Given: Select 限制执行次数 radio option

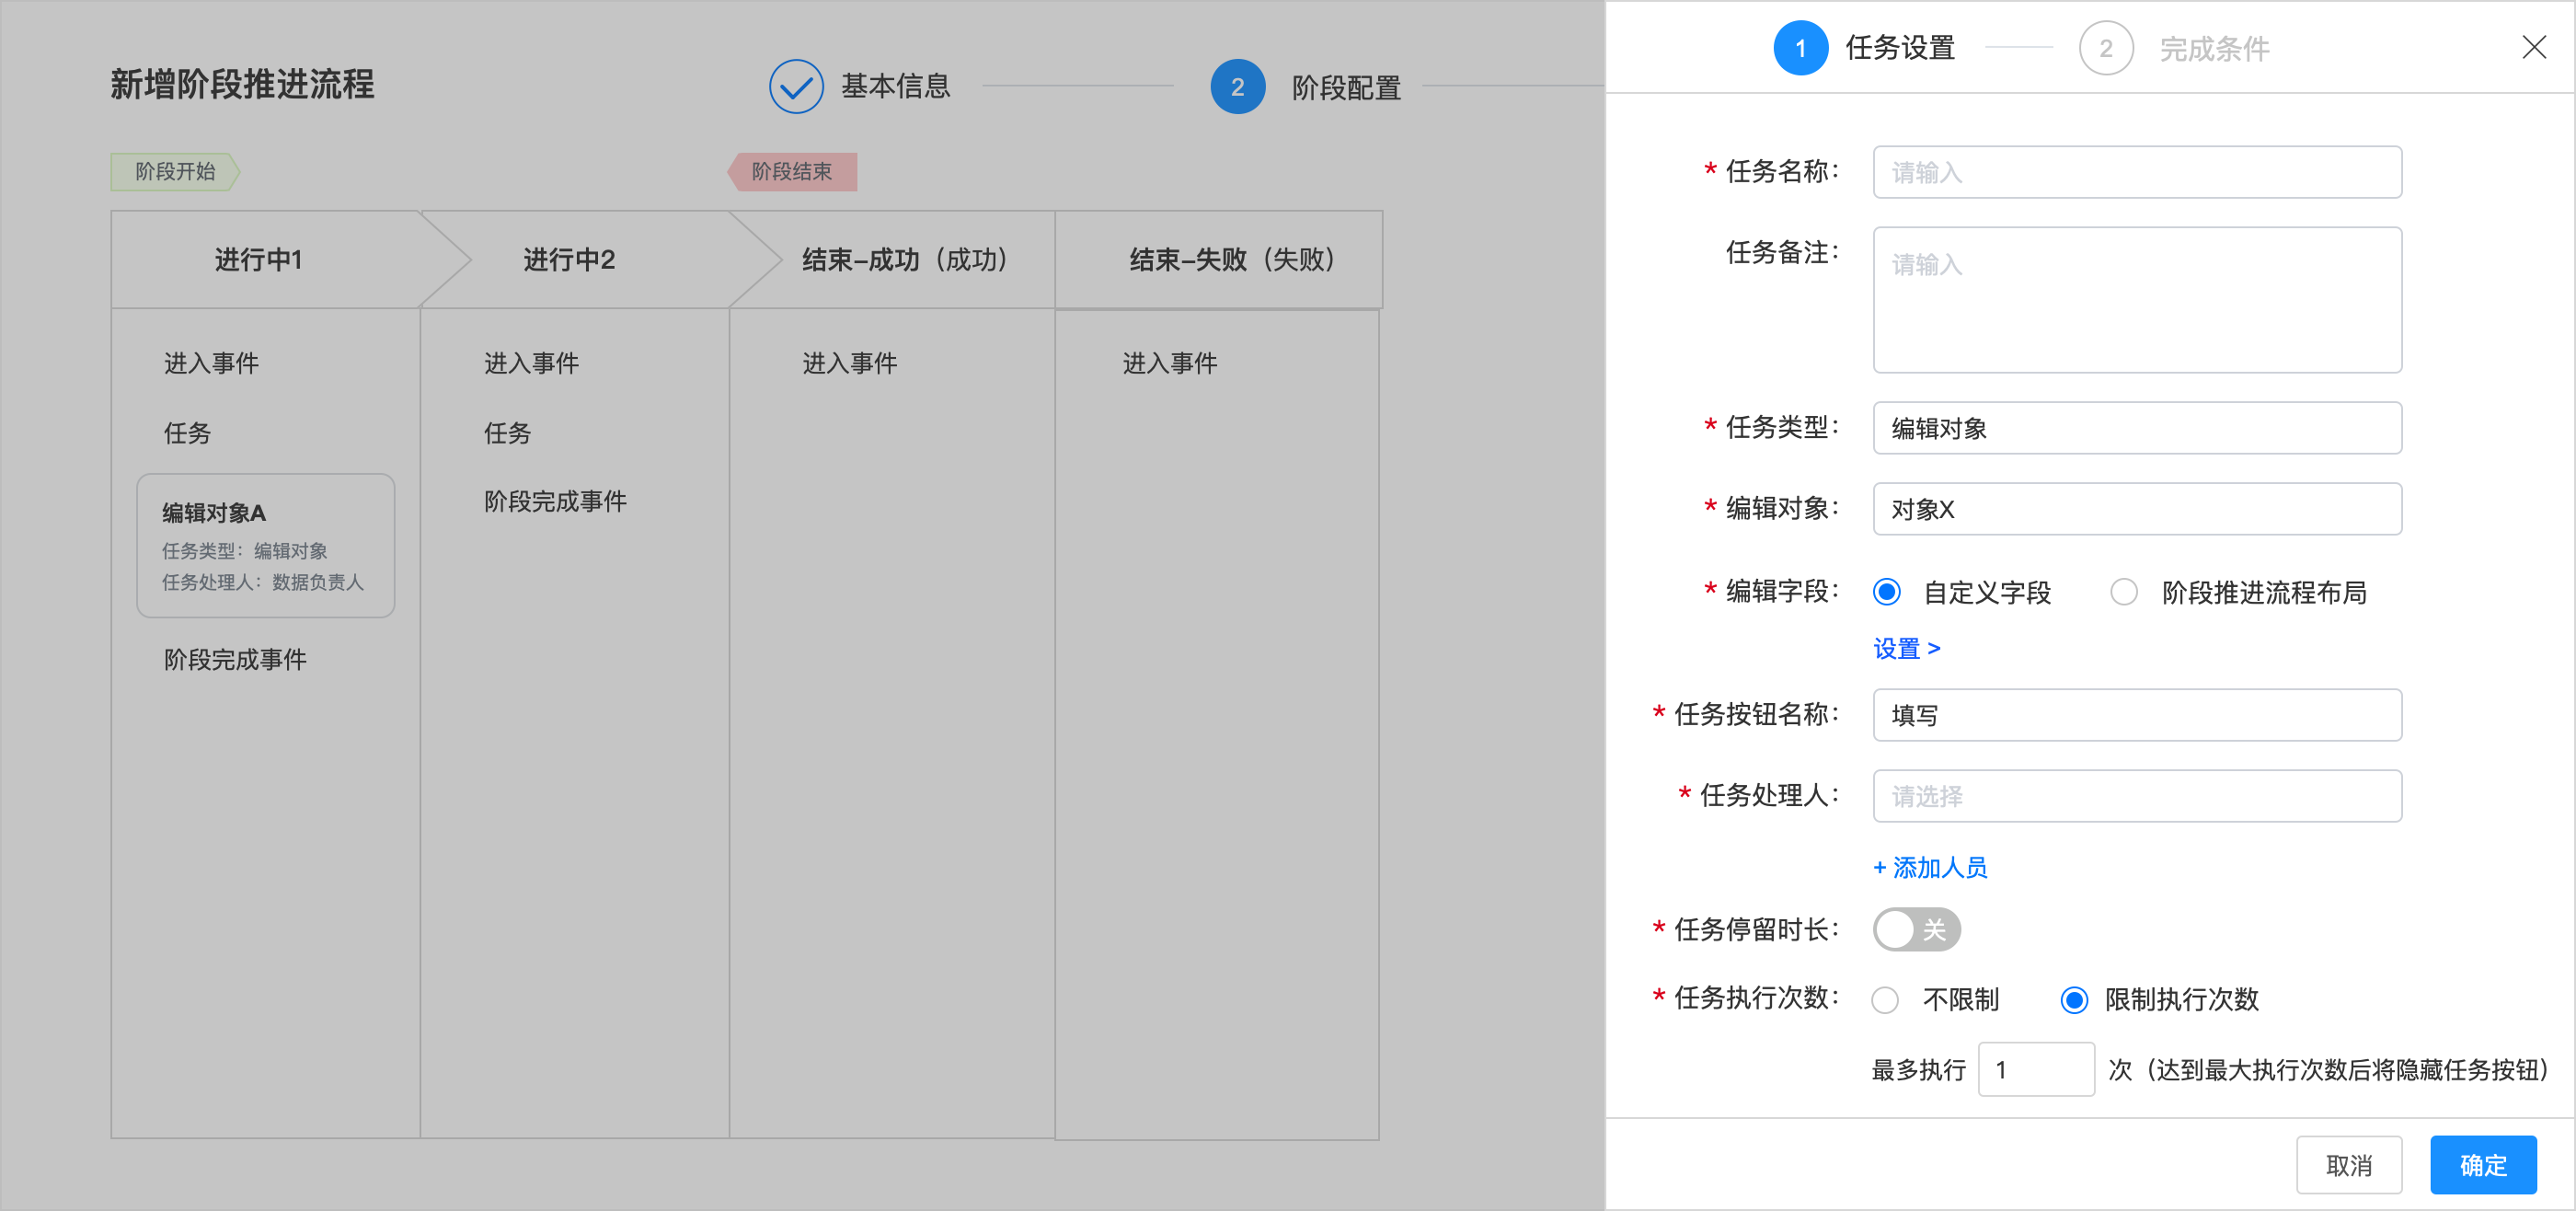Looking at the screenshot, I should (x=2074, y=999).
